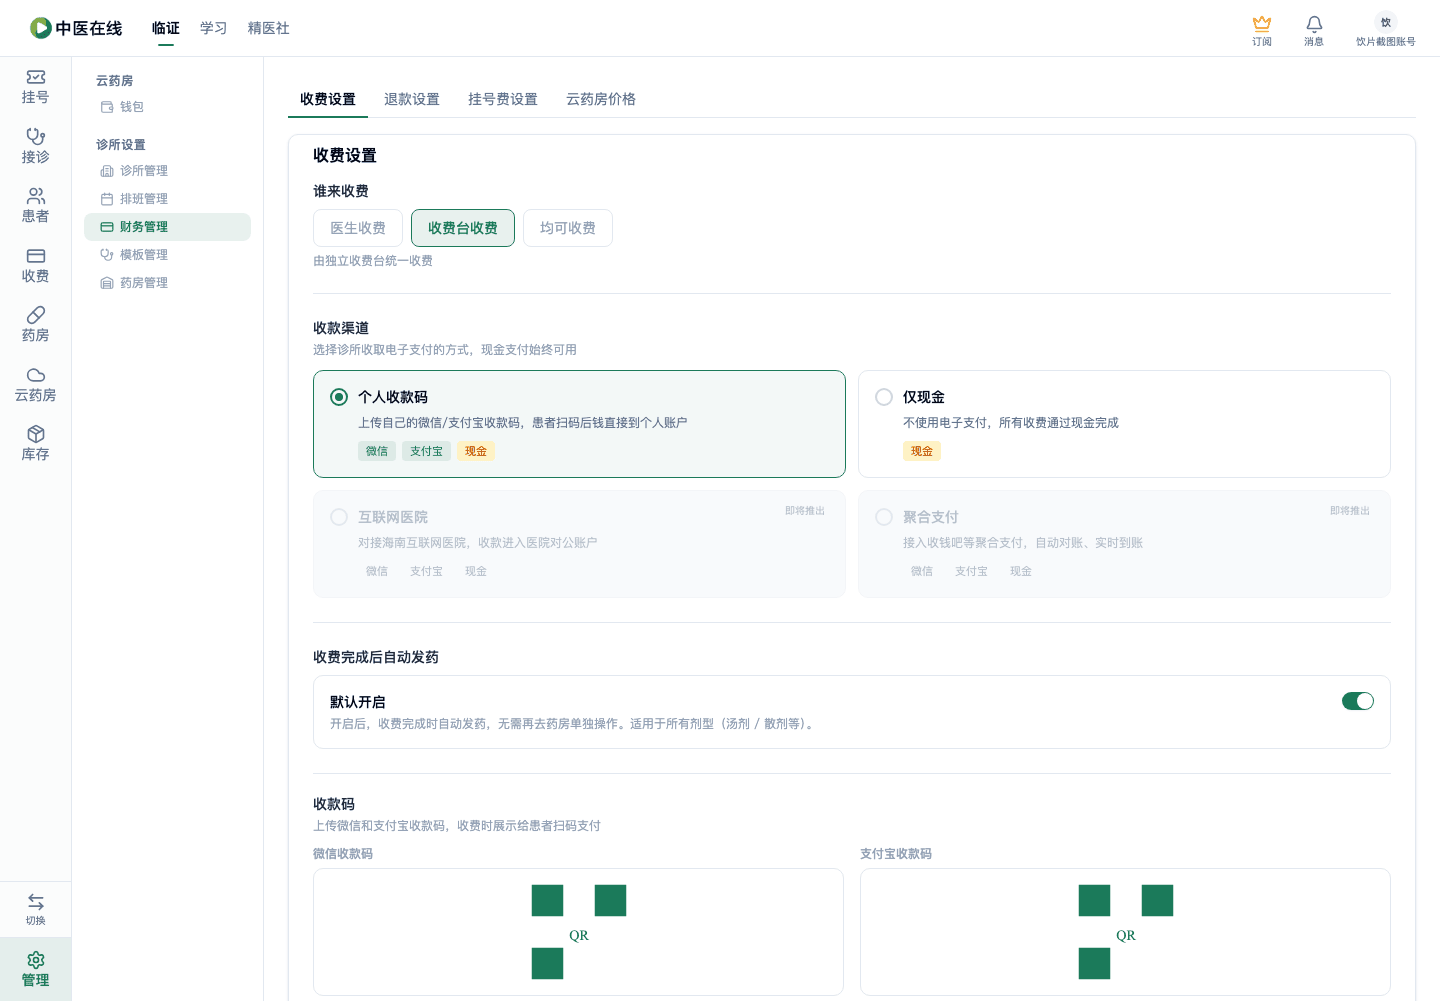Select the 收费设置 tab
Viewport: 1440px width, 1001px height.
pos(328,99)
